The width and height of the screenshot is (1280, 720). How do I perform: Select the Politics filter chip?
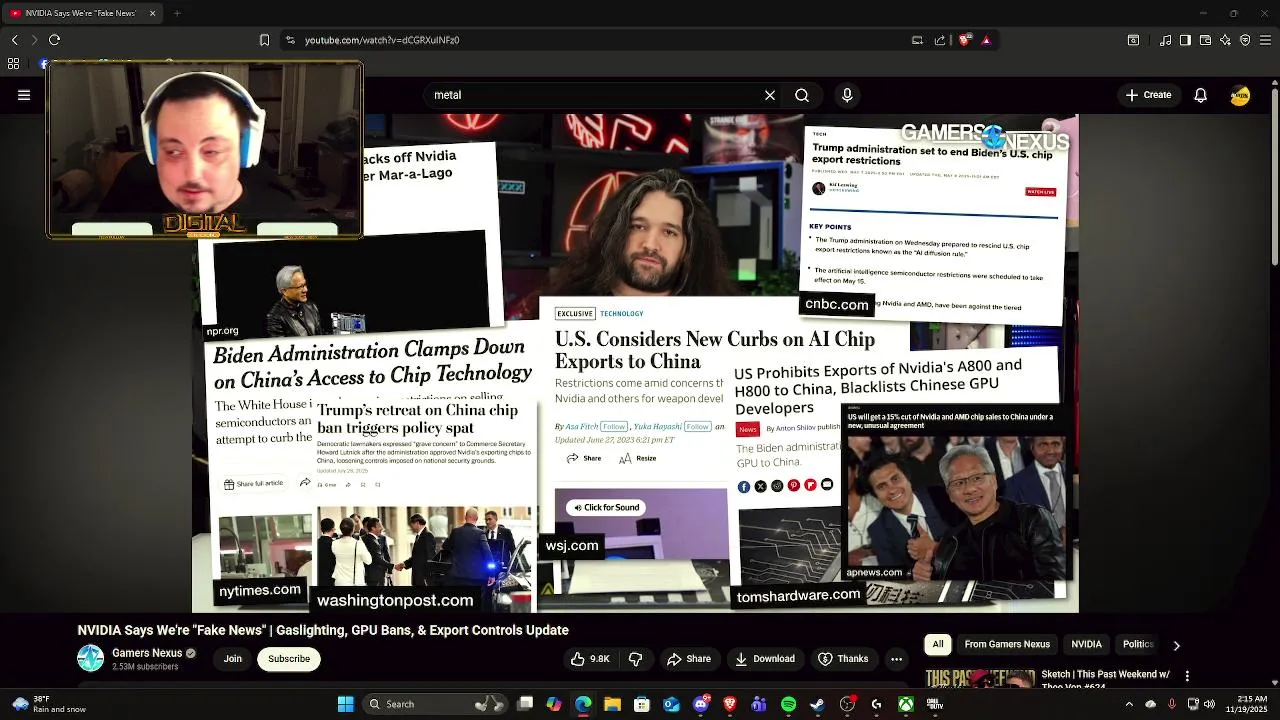(x=1138, y=645)
